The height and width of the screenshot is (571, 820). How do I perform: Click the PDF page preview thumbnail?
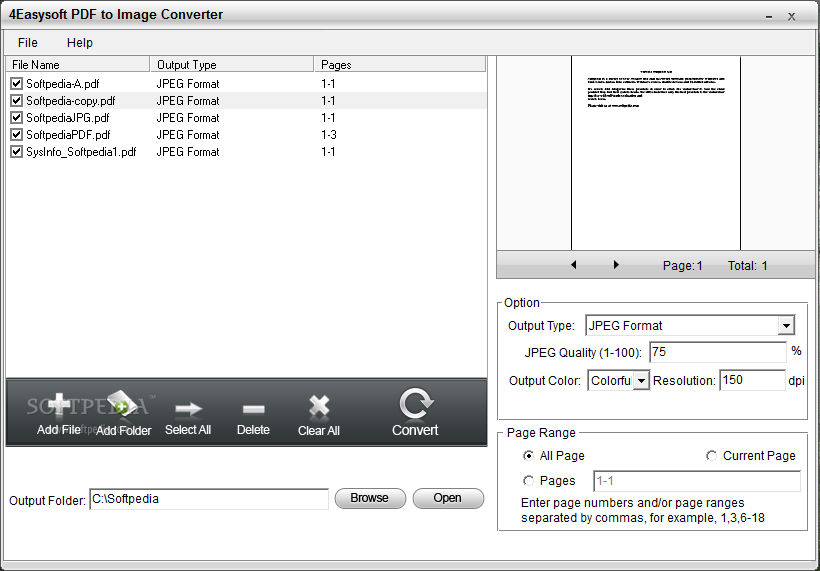tap(656, 153)
